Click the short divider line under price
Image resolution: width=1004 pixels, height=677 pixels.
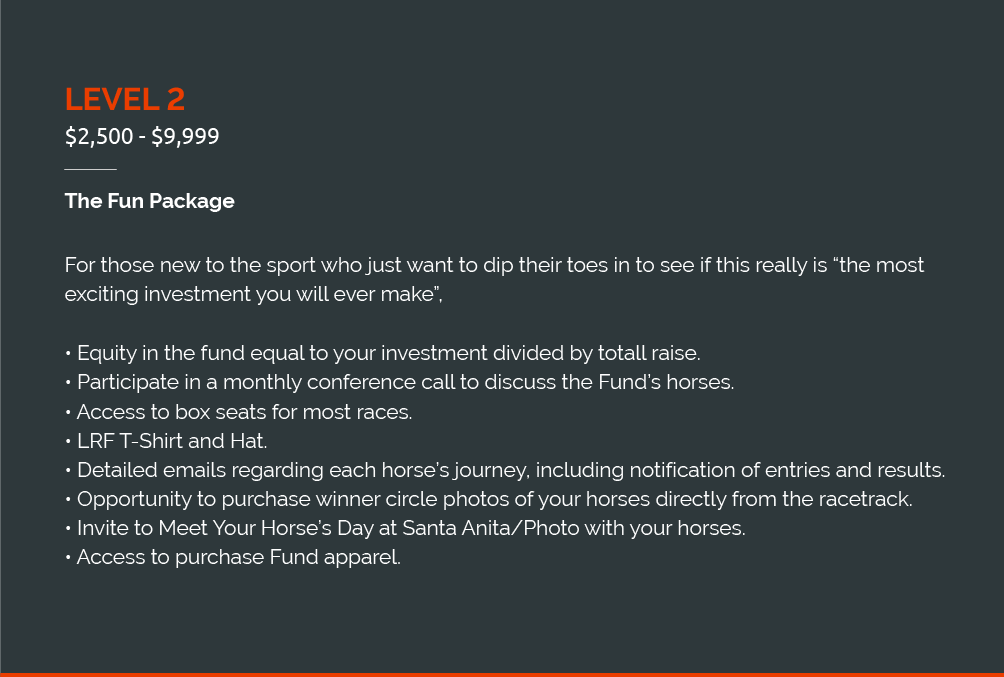[x=90, y=170]
